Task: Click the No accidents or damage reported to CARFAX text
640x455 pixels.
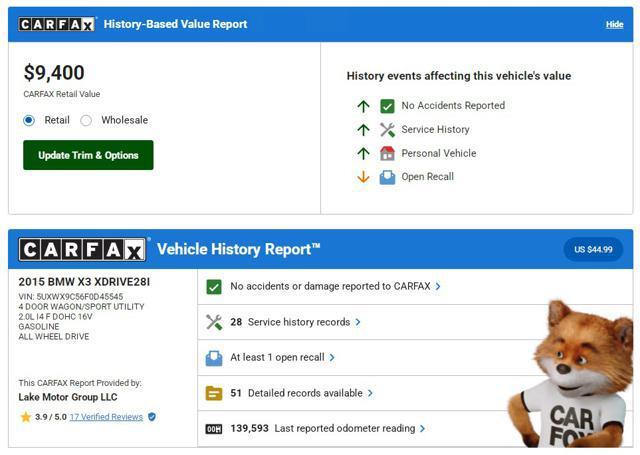Action: (x=330, y=286)
